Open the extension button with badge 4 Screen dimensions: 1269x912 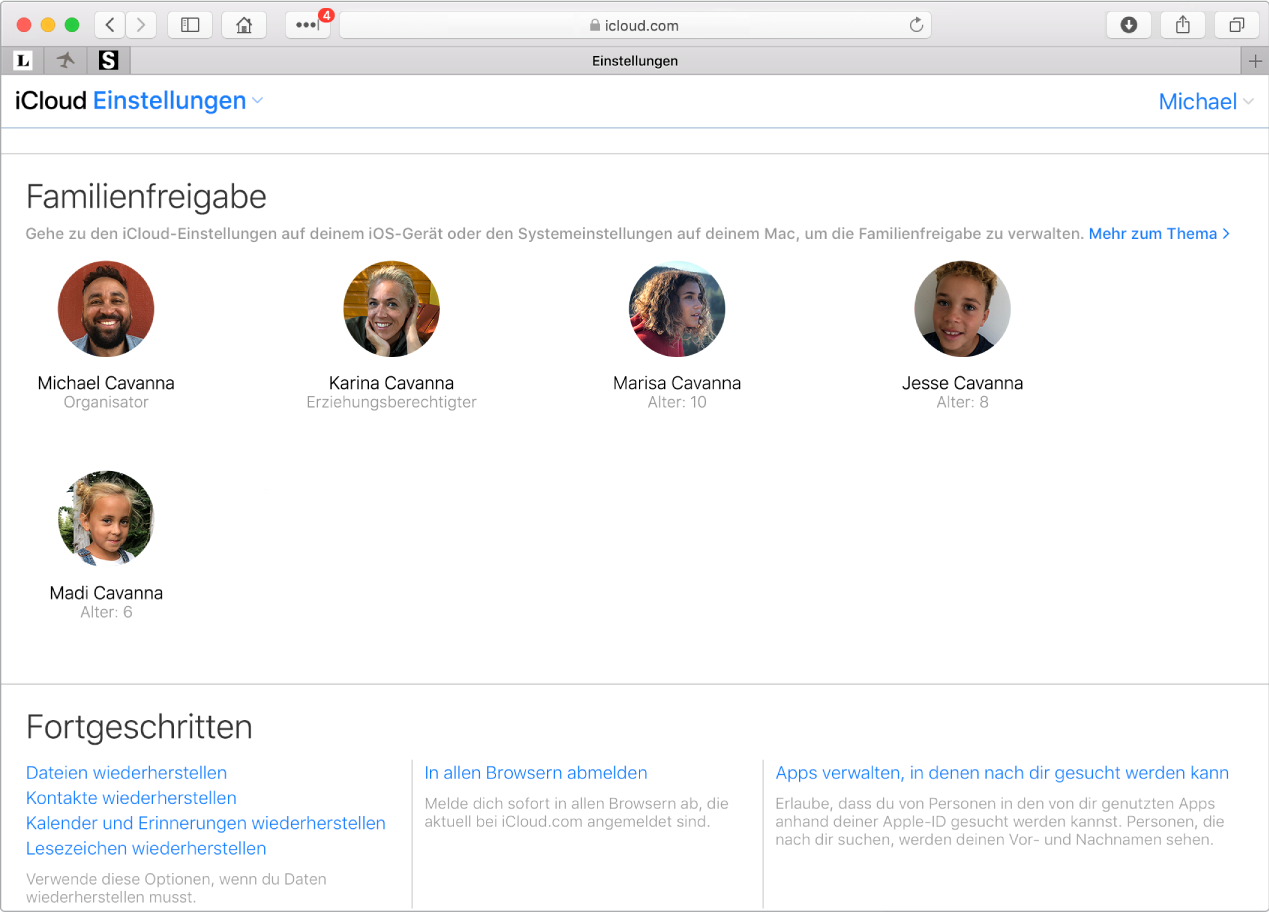click(308, 25)
